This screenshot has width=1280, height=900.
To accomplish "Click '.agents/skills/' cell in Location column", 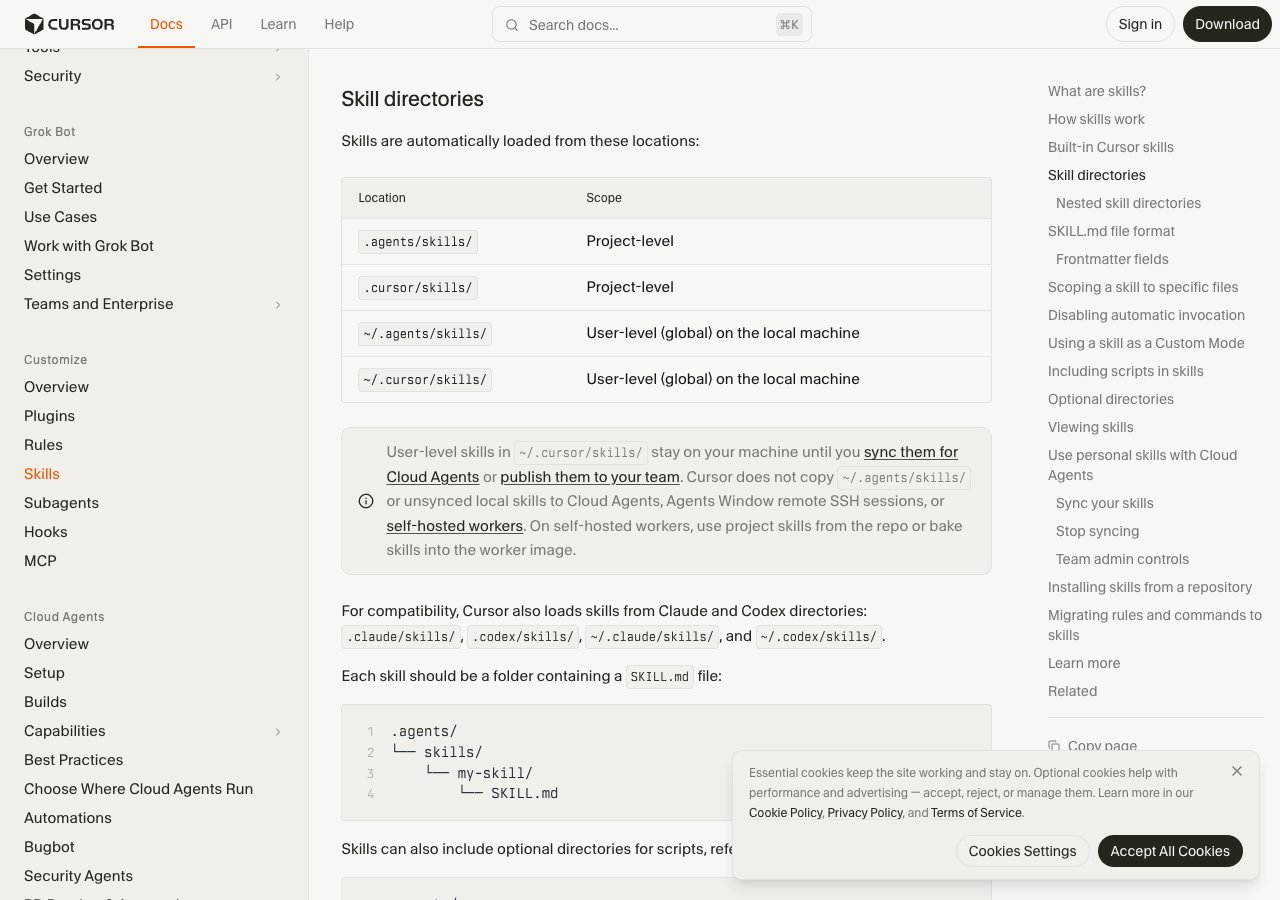I will coord(418,242).
